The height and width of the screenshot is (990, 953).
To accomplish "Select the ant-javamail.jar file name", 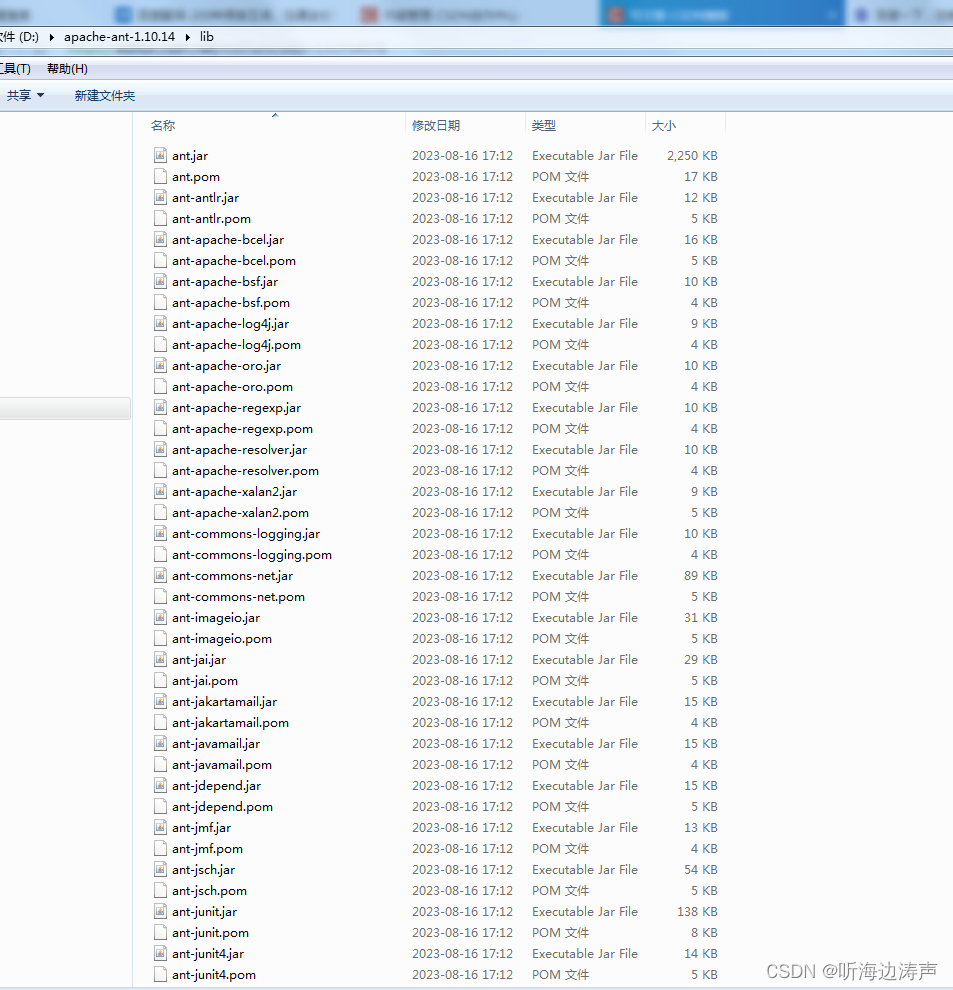I will [x=216, y=744].
